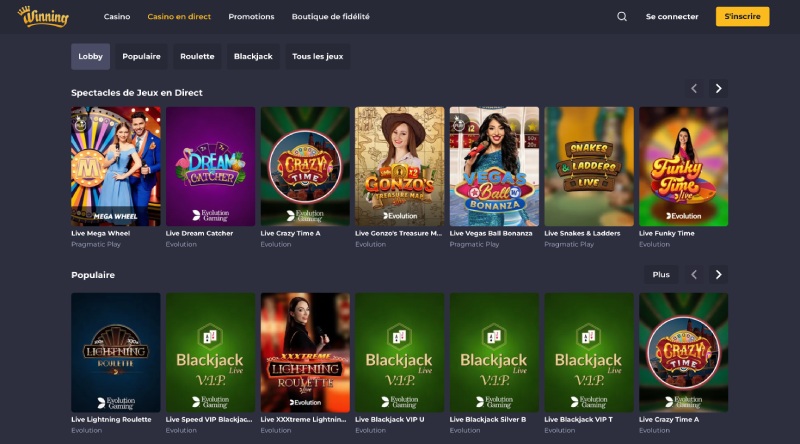
Task: Show Tous les jeux tab
Action: click(x=317, y=57)
